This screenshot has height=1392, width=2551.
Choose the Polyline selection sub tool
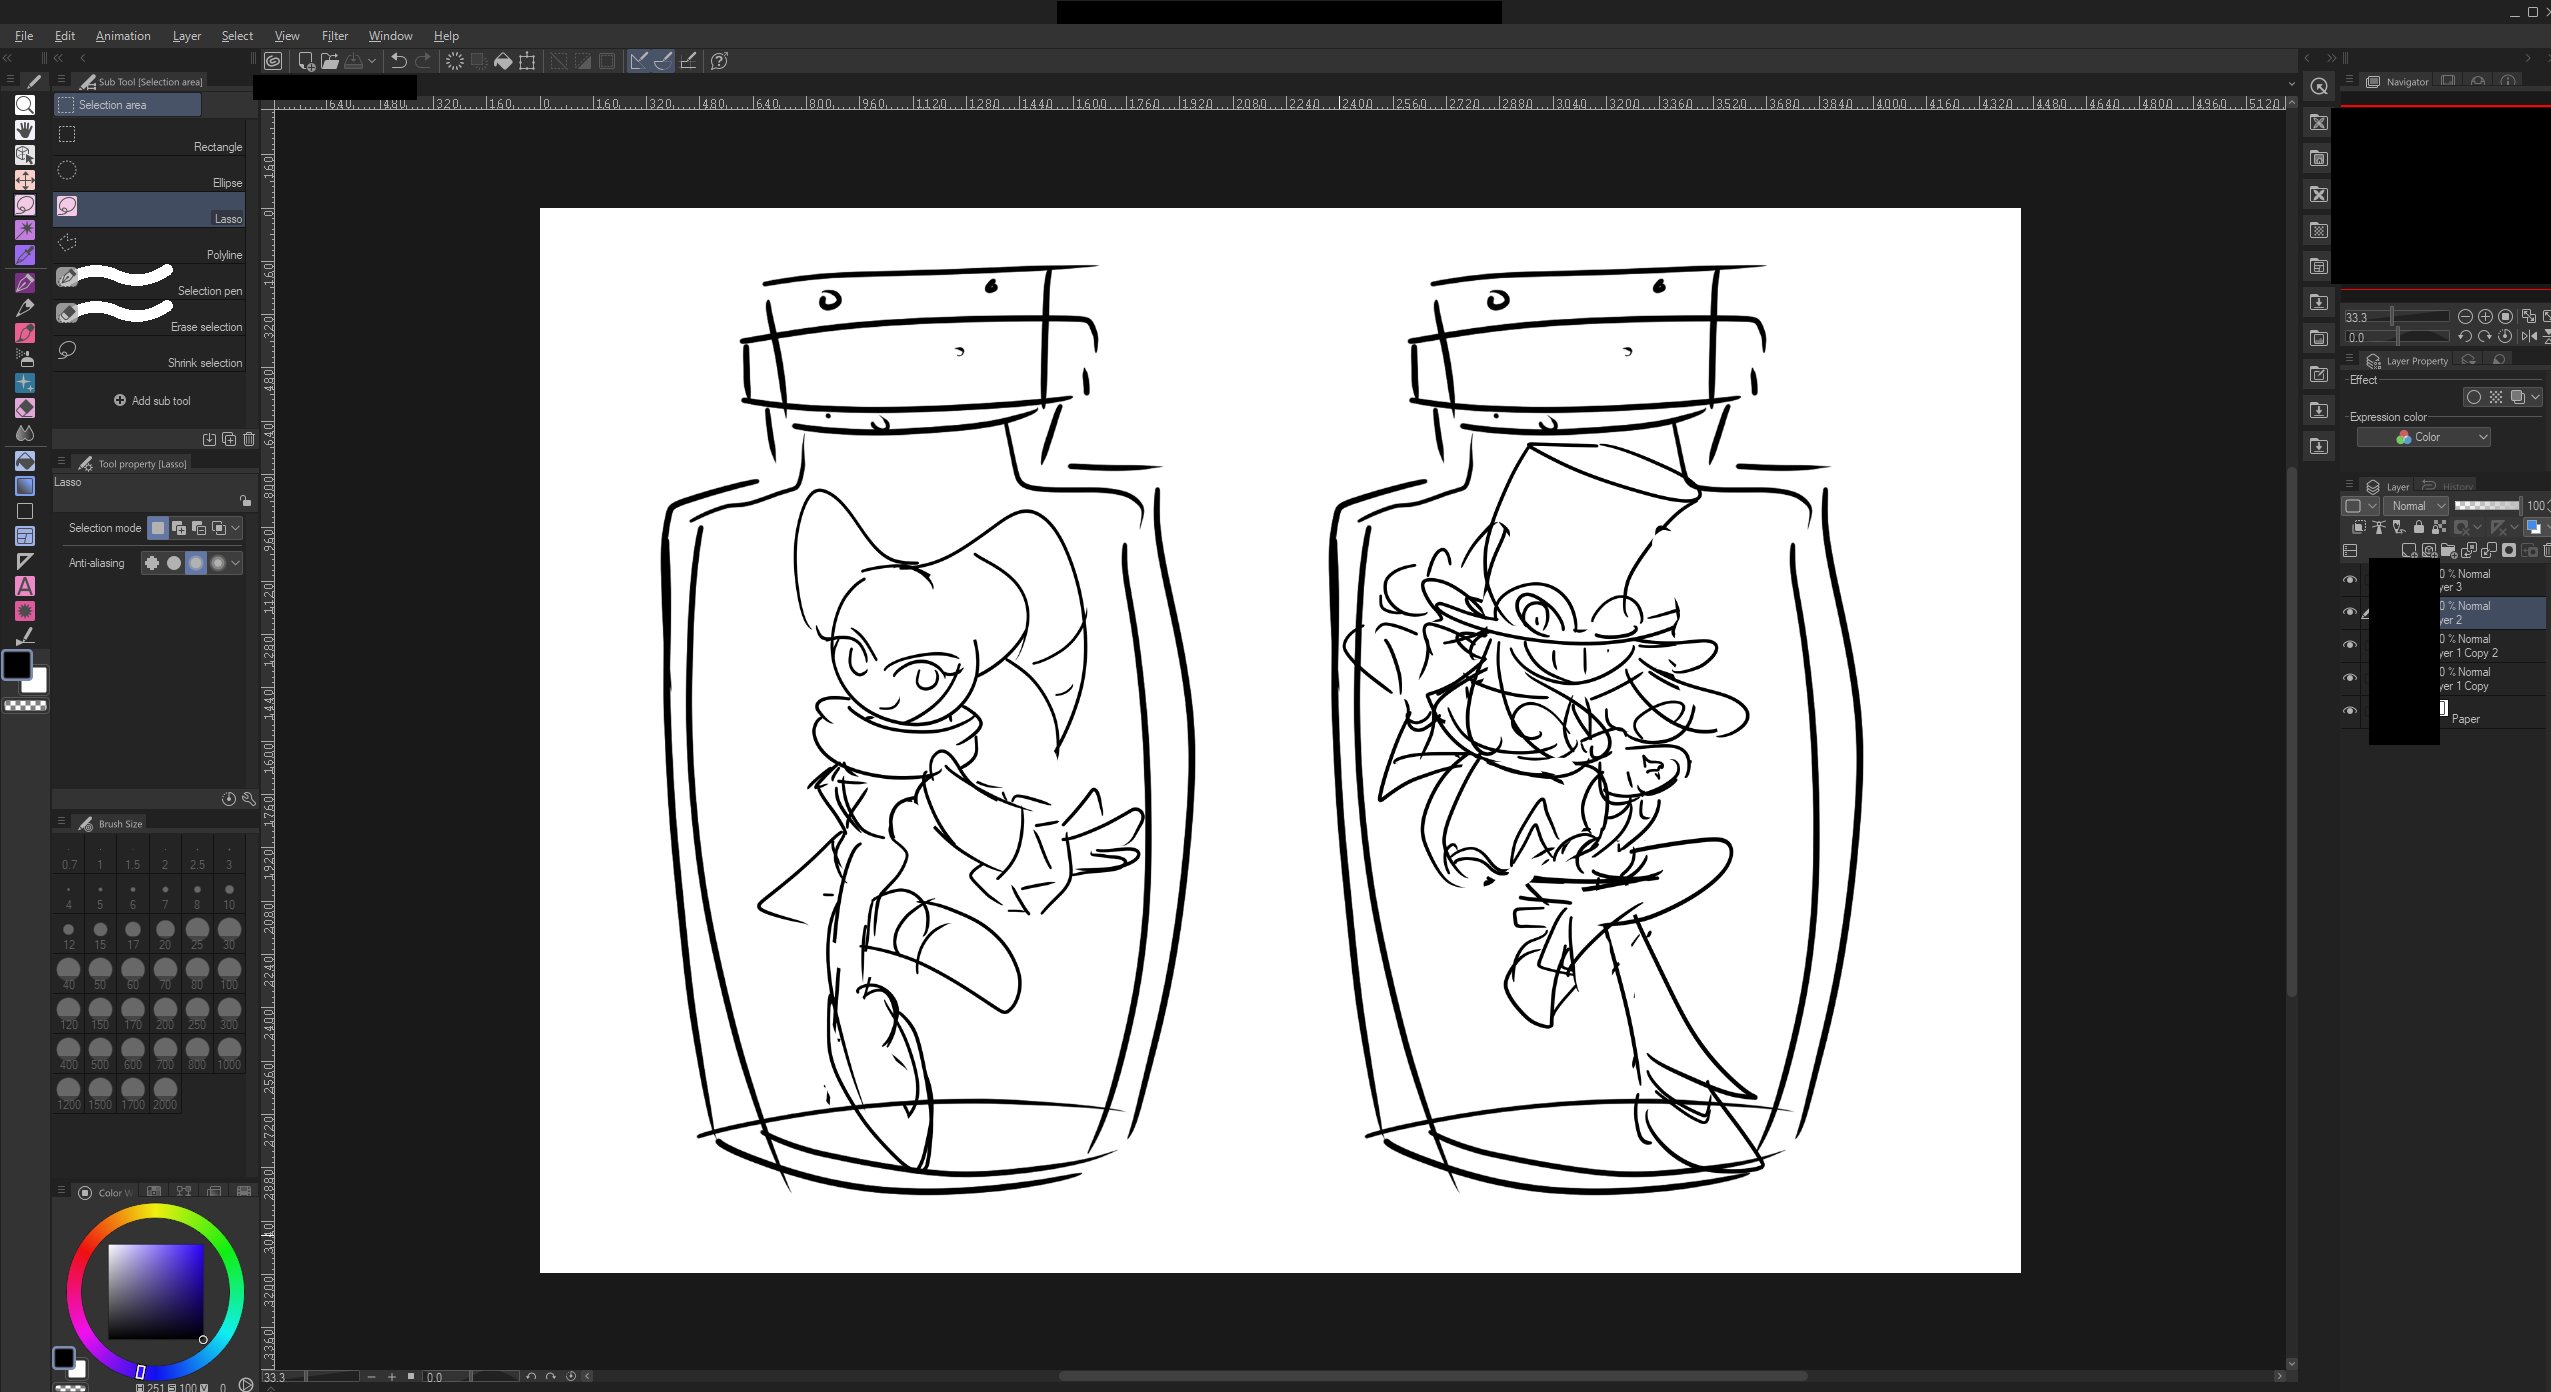[150, 247]
